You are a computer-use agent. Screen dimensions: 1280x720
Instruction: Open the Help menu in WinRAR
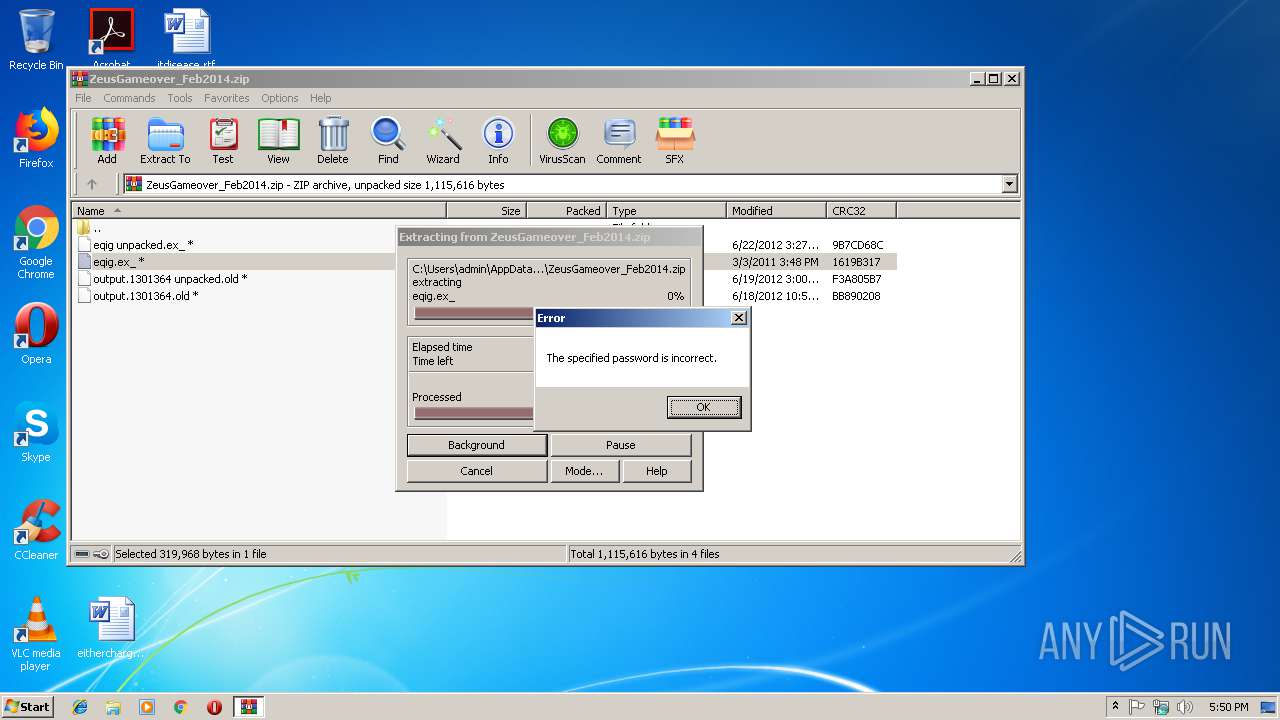click(320, 98)
